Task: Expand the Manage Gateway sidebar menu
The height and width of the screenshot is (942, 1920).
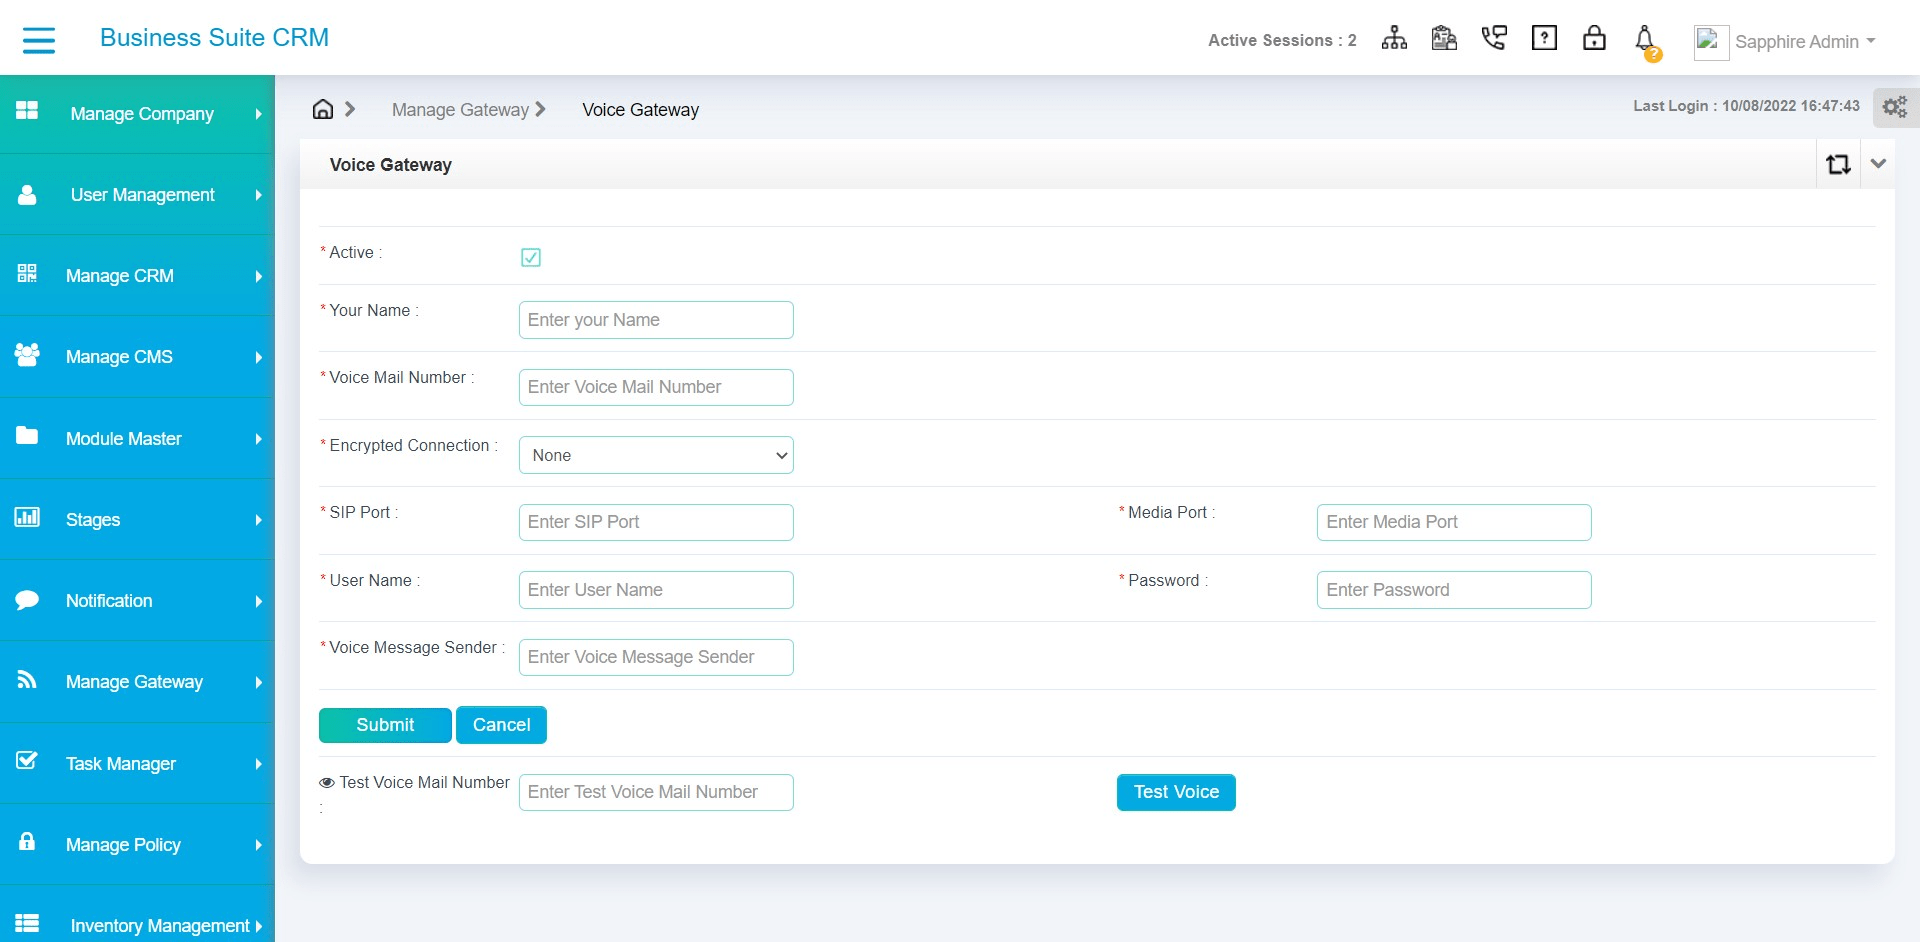Action: point(135,682)
